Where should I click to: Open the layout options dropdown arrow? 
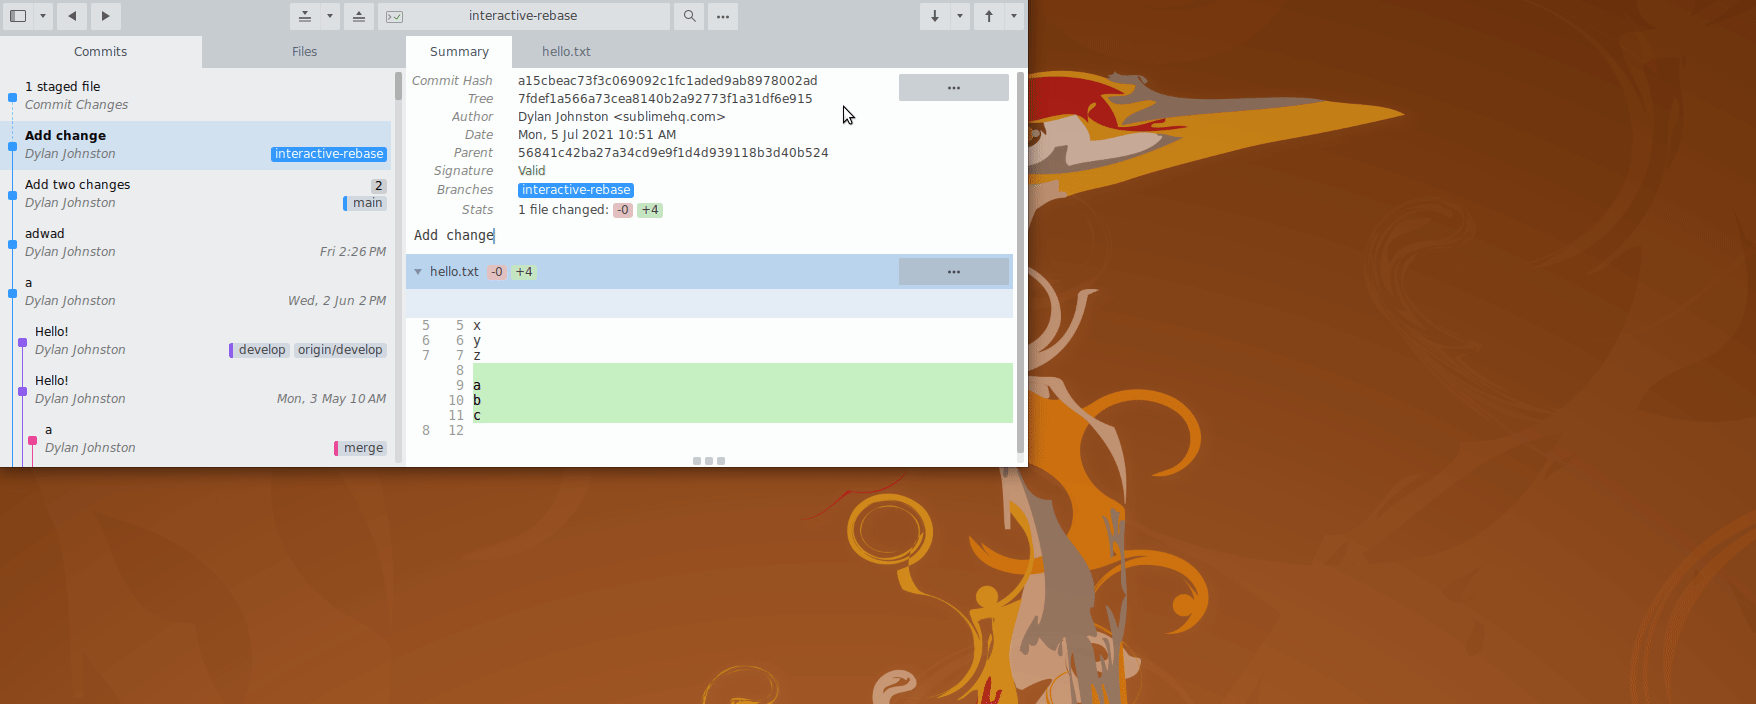pyautogui.click(x=43, y=16)
